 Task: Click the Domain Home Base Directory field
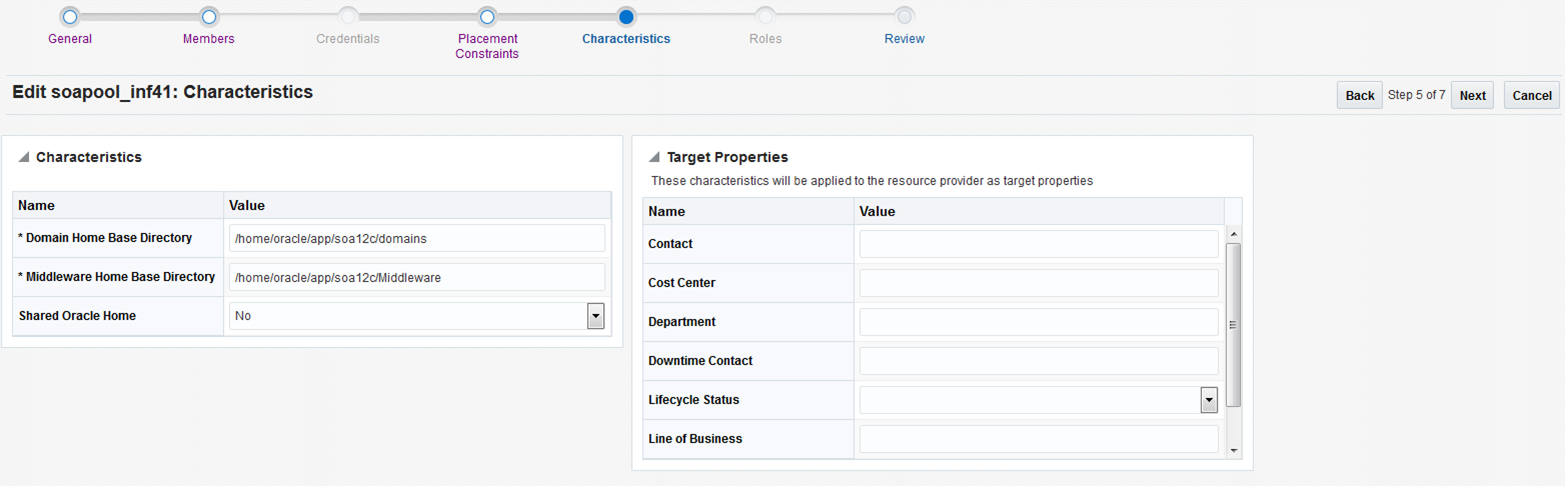[417, 238]
